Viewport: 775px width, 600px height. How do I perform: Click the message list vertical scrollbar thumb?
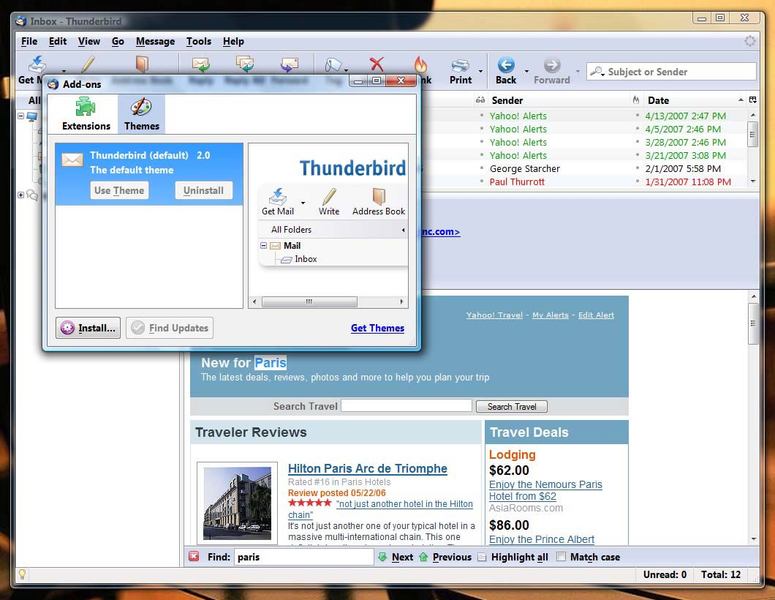click(753, 134)
